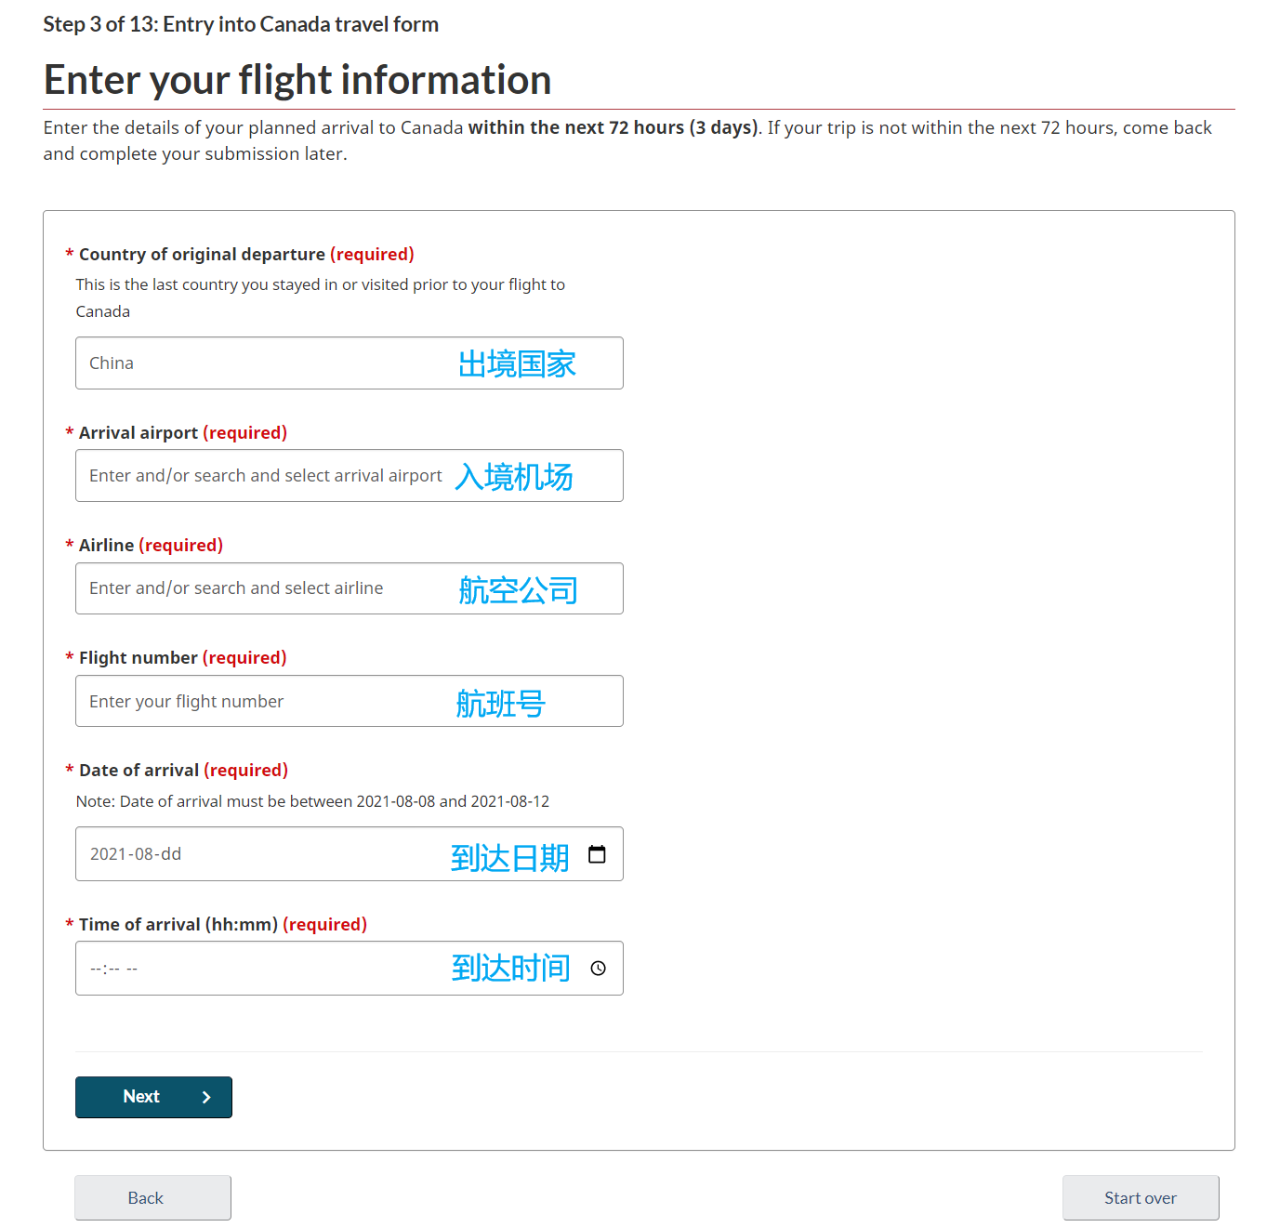Focus the Arrival airport search field
The width and height of the screenshot is (1280, 1225).
349,476
